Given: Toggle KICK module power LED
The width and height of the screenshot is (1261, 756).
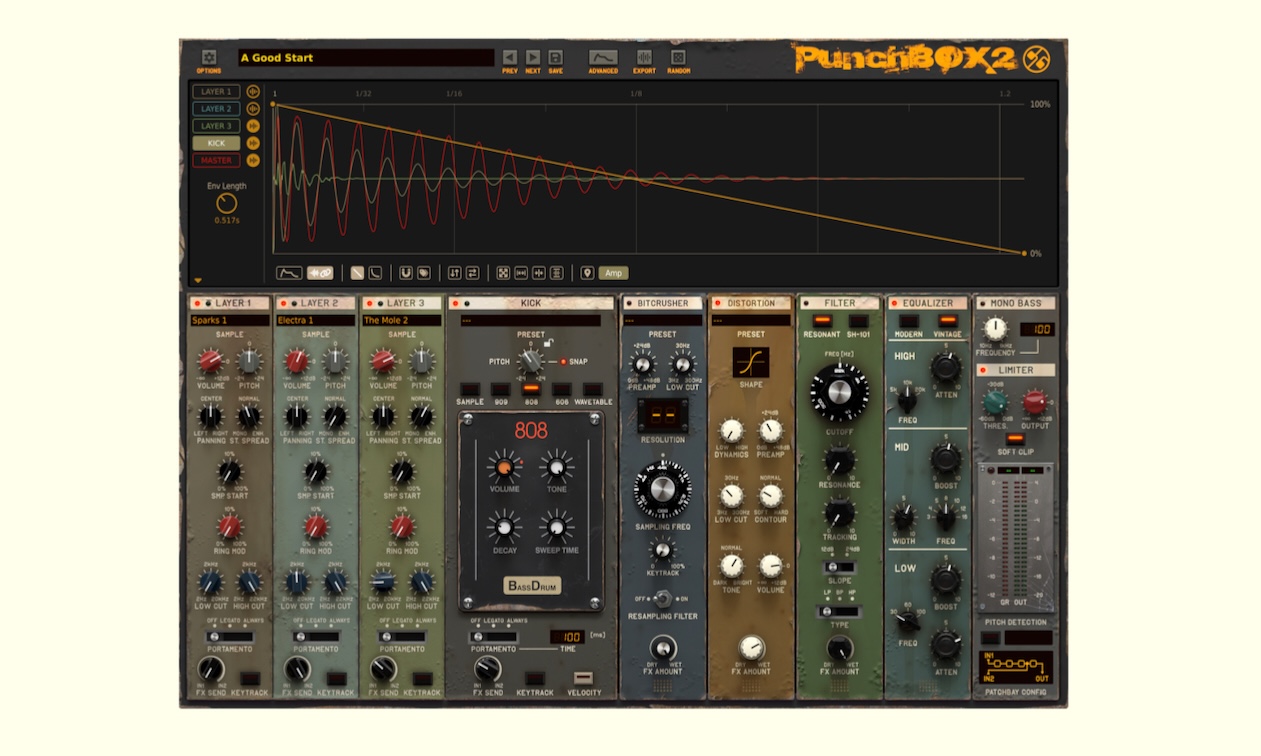Looking at the screenshot, I should click(x=454, y=303).
